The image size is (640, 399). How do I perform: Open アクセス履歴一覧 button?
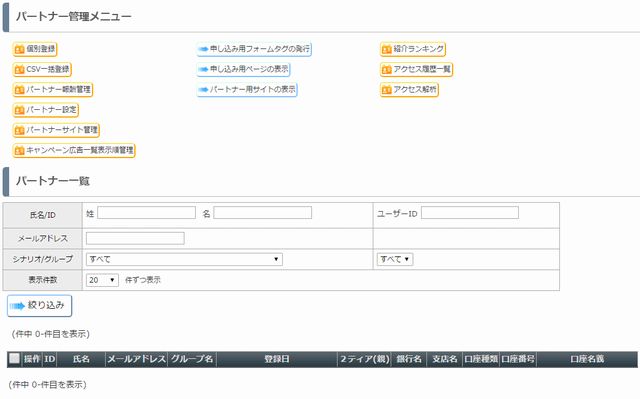tap(416, 69)
